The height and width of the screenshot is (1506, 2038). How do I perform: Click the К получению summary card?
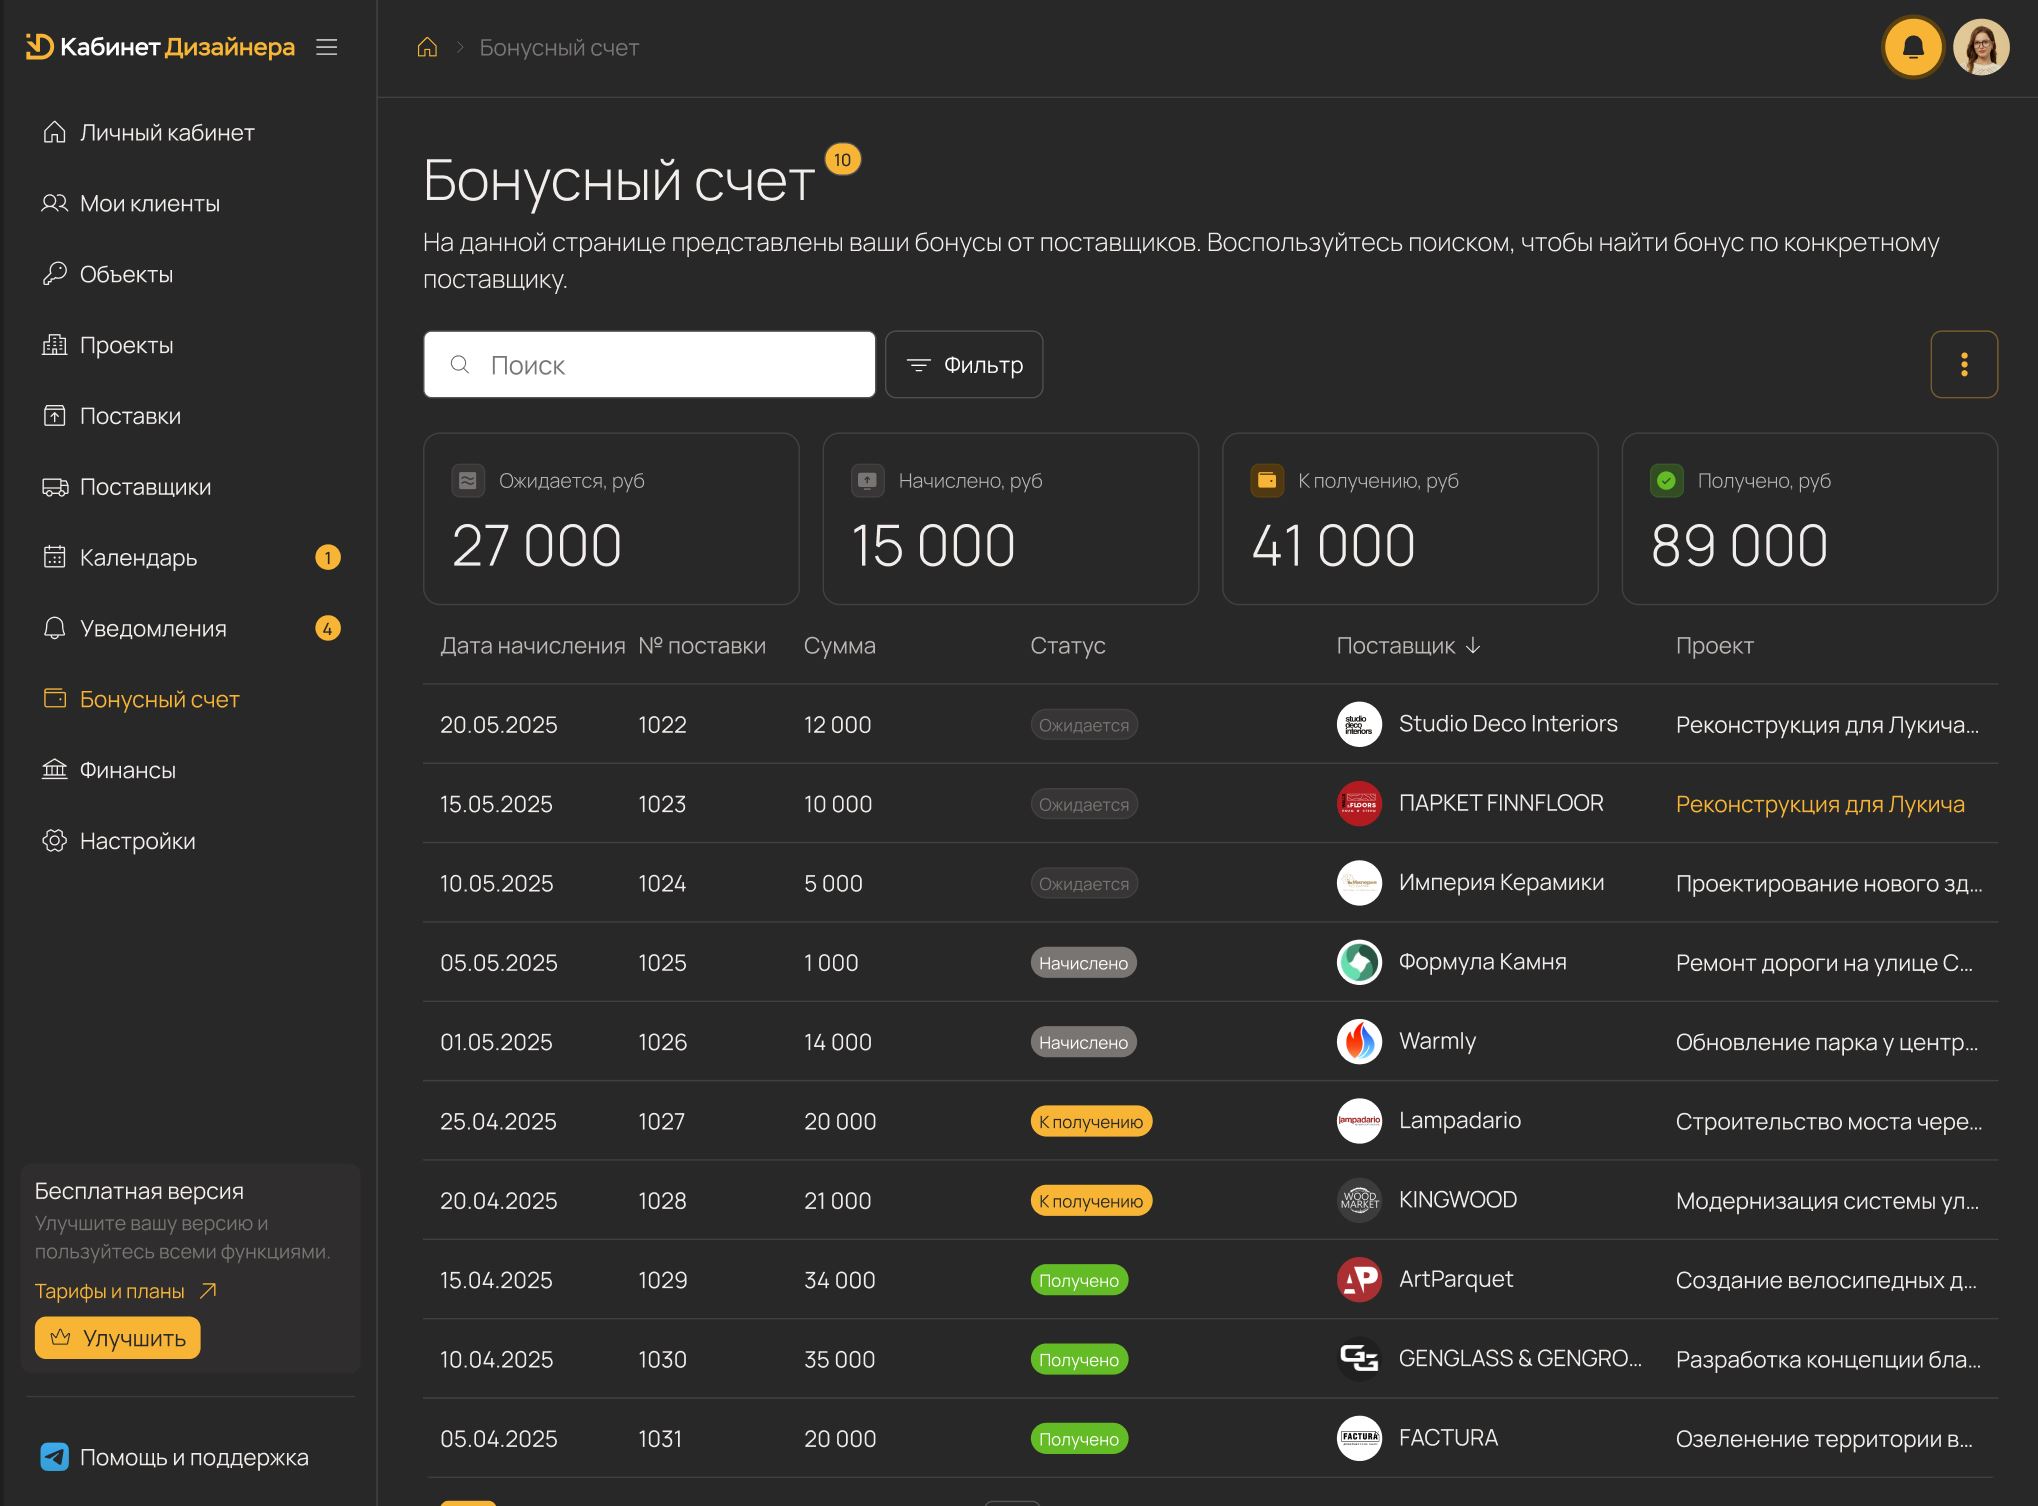(x=1409, y=518)
